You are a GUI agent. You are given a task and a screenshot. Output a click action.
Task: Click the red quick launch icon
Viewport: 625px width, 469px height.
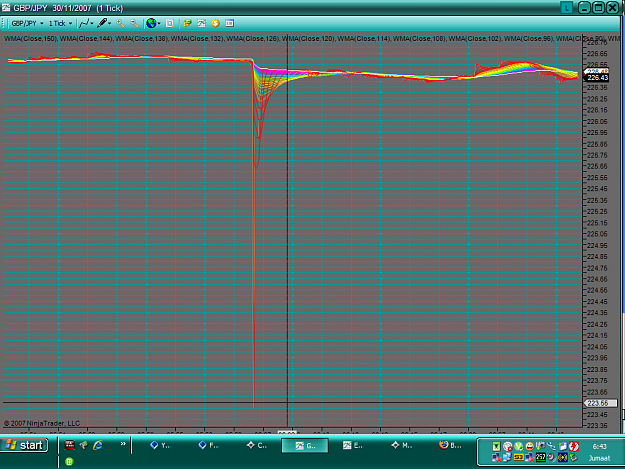pyautogui.click(x=69, y=445)
